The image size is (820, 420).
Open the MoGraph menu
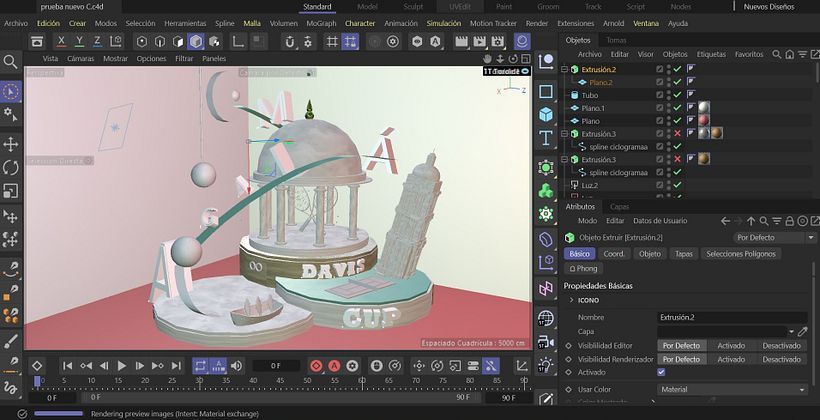pyautogui.click(x=321, y=24)
